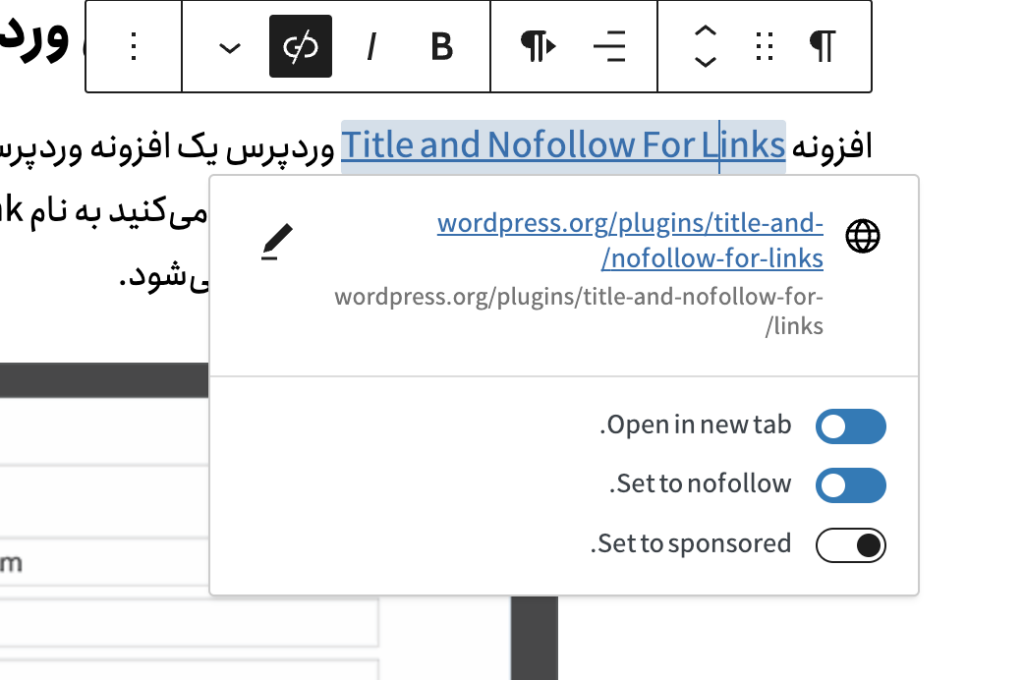The width and height of the screenshot is (1024, 680).
Task: Toggle the Set to sponsored switch
Action: tap(850, 545)
